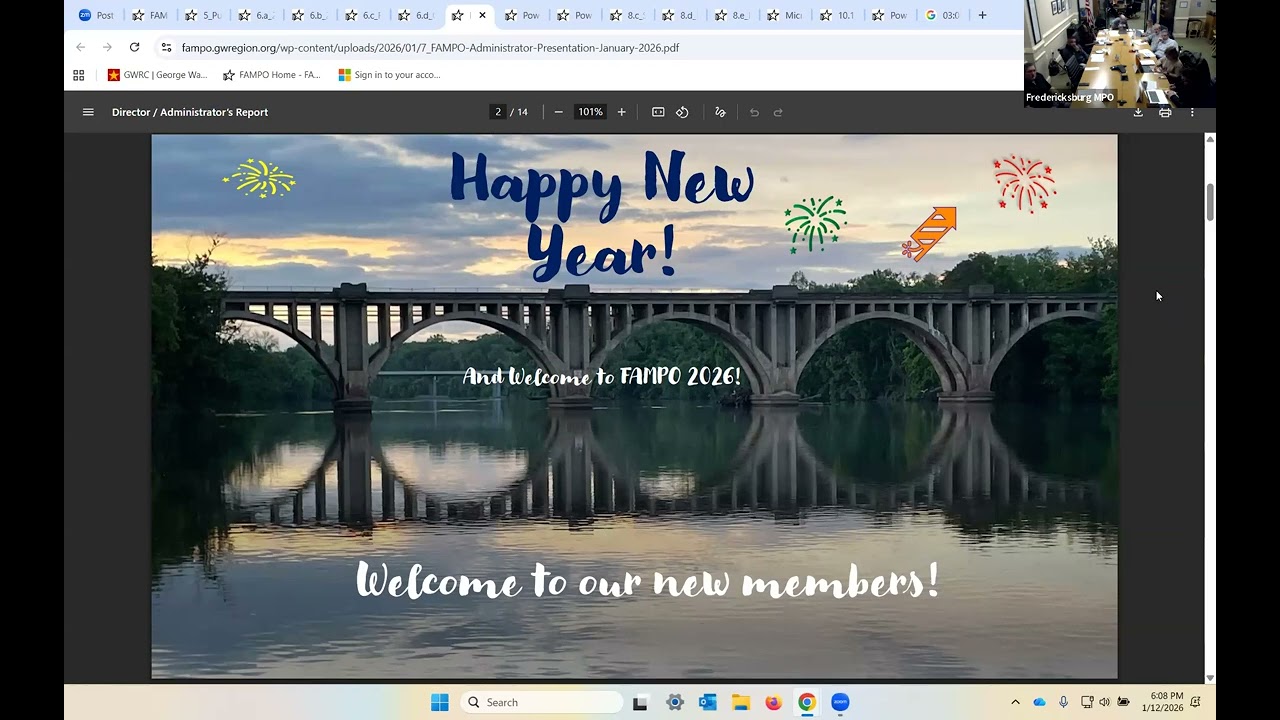The image size is (1280, 720).
Task: Close the active PDF tab
Action: pos(482,15)
